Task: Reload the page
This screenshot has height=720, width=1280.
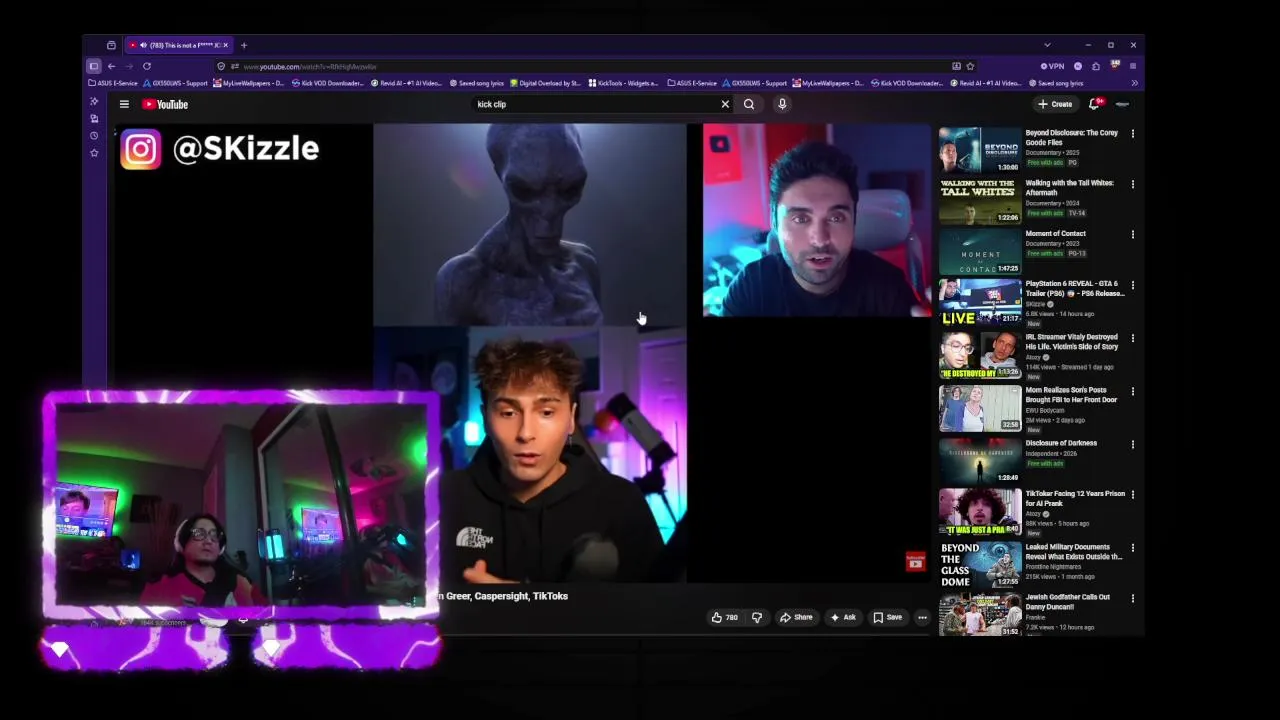Action: click(x=146, y=66)
